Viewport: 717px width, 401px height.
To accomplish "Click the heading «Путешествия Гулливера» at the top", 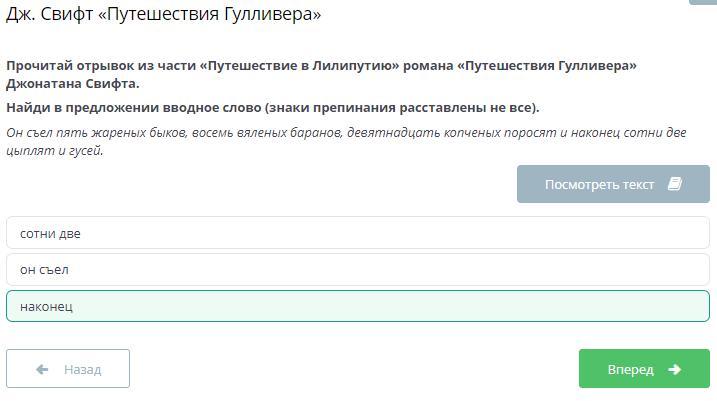I will coord(163,14).
